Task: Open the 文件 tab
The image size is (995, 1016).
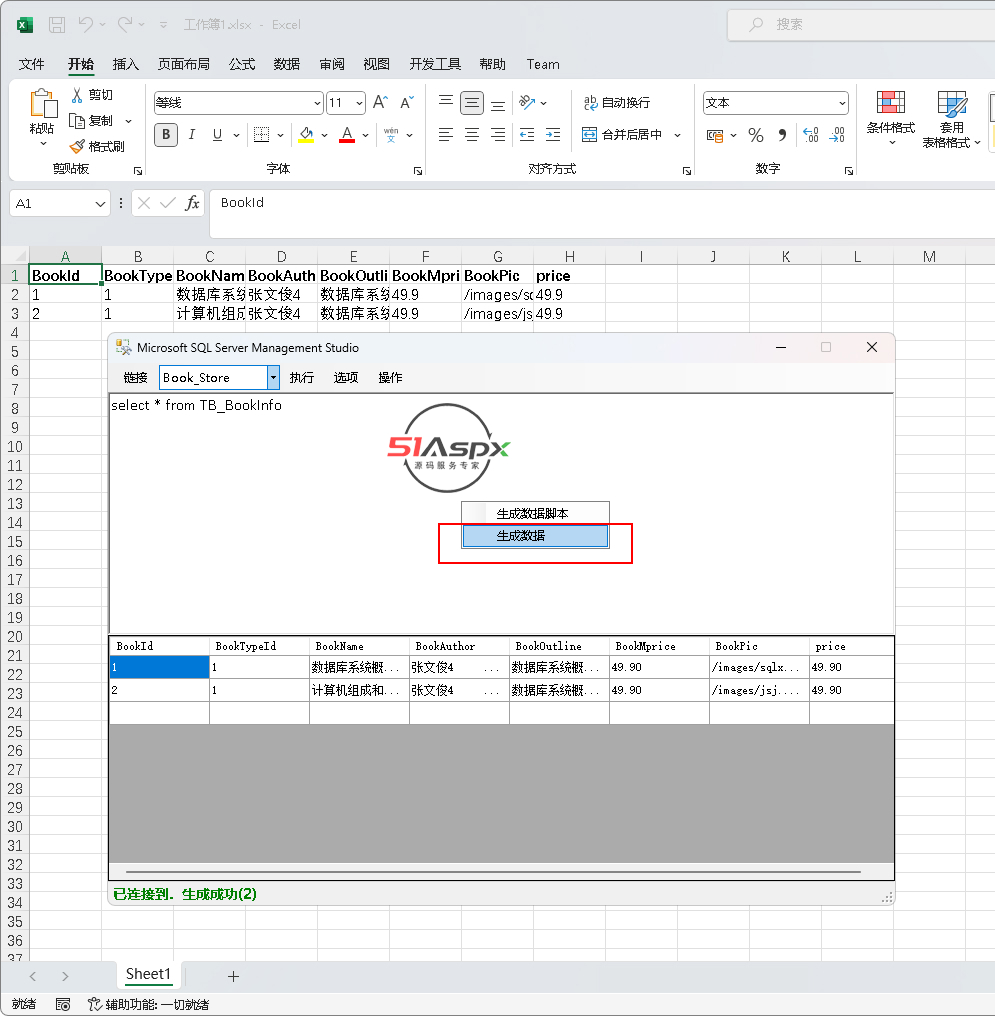Action: (x=31, y=64)
